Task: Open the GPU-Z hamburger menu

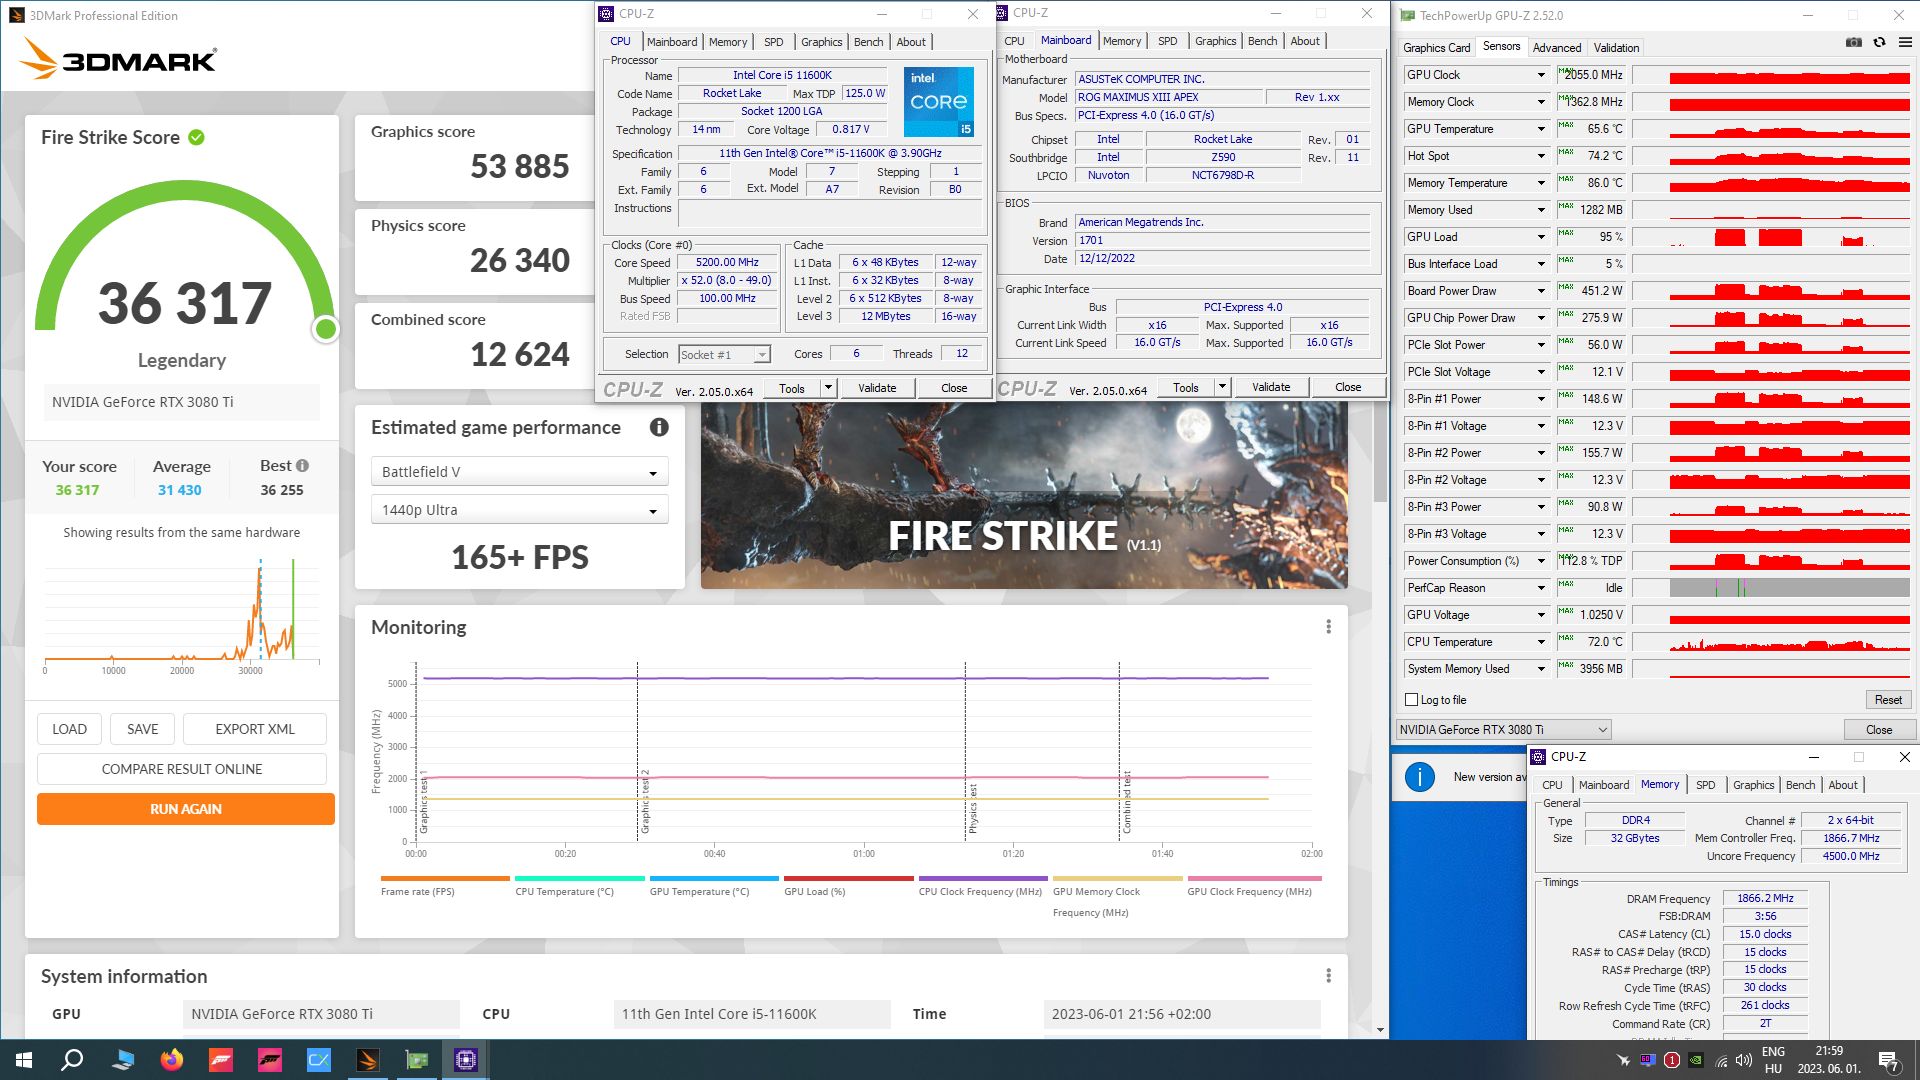Action: click(1905, 43)
